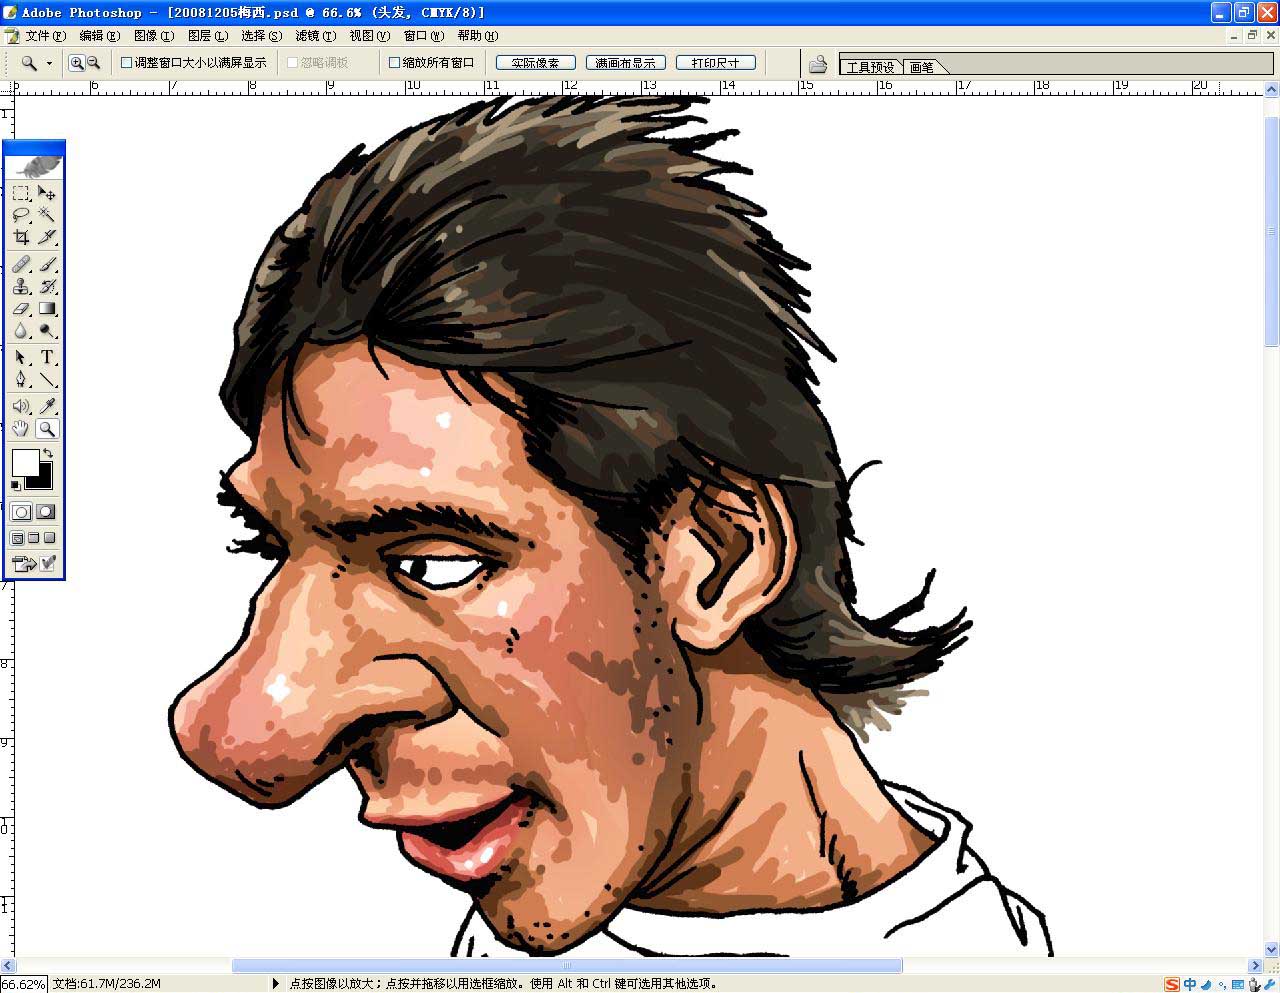This screenshot has height=993, width=1280.
Task: Click the 打印尺寸 button
Action: pyautogui.click(x=715, y=63)
